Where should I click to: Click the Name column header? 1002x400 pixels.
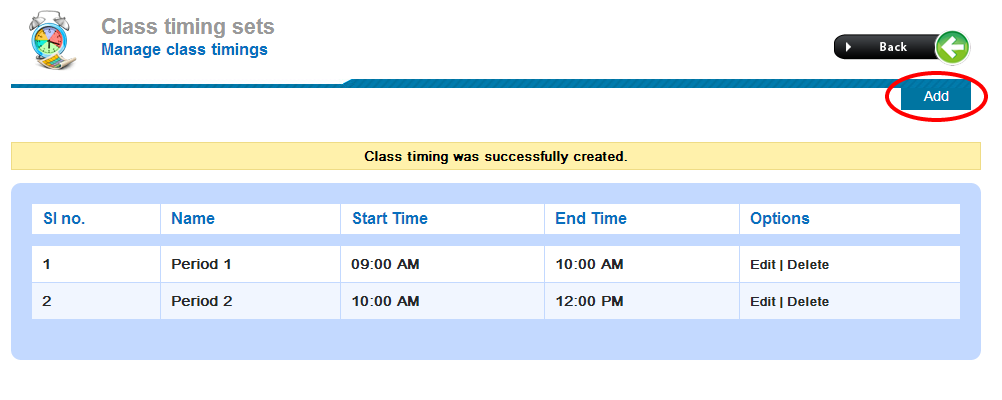pyautogui.click(x=193, y=219)
